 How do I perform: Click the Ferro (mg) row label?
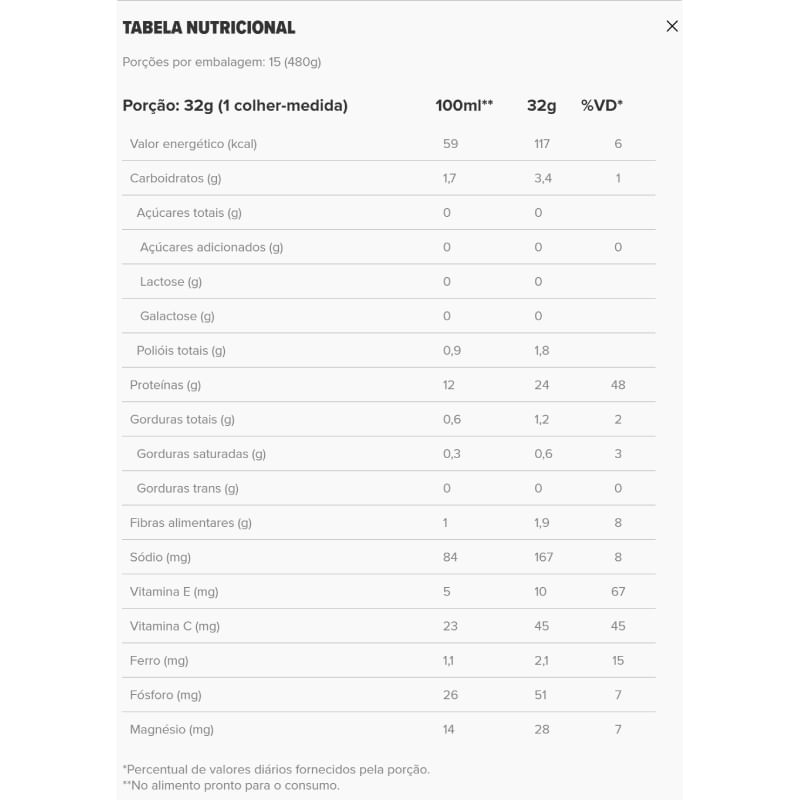point(159,661)
